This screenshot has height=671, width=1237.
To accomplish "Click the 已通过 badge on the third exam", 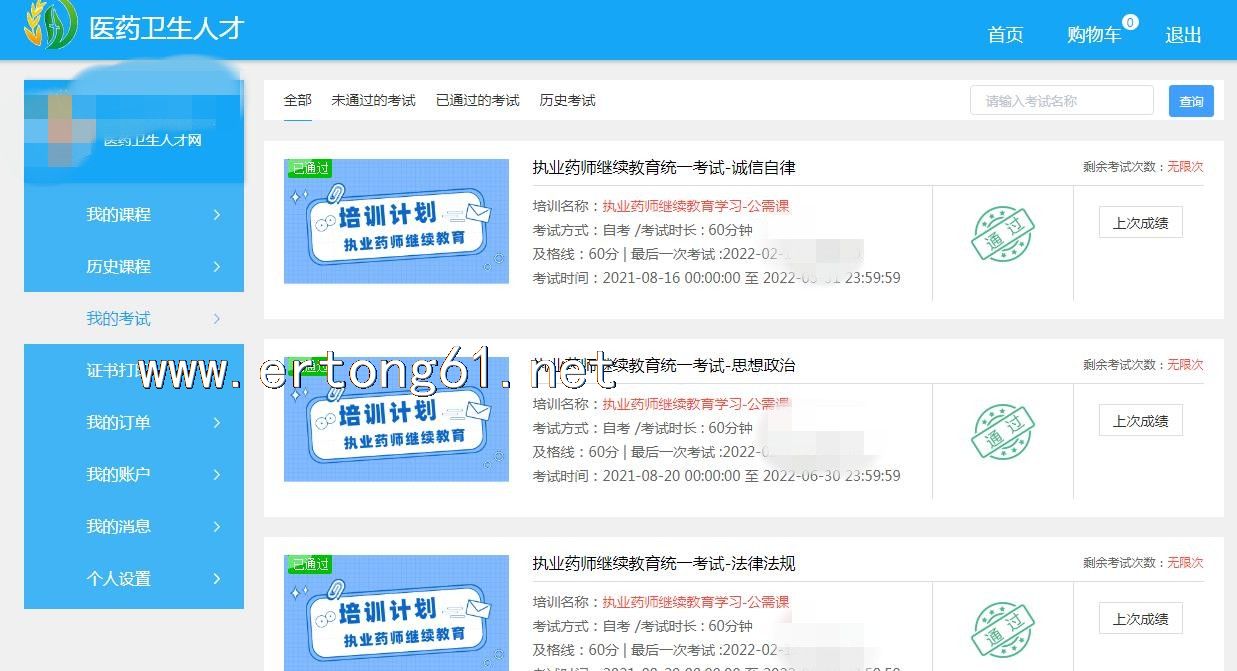I will point(310,564).
